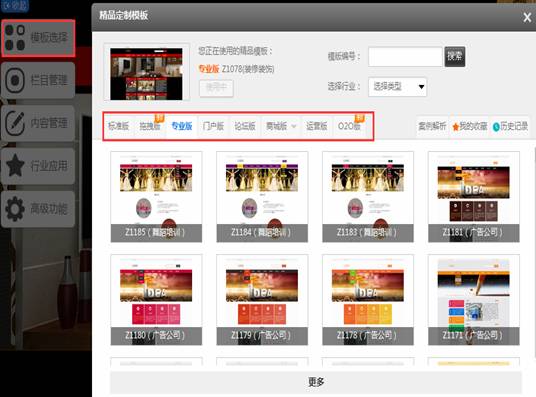Open 模板选择 sidebar icon
This screenshot has width=536, height=397.
(15, 38)
